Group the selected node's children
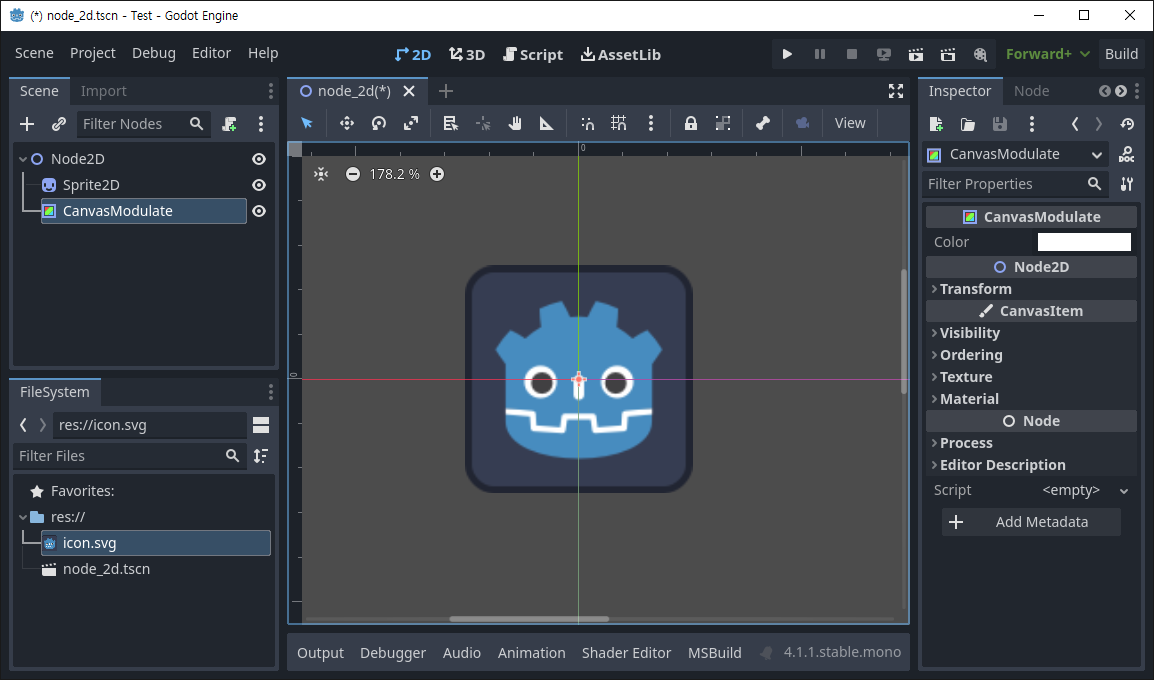Viewport: 1154px width, 680px height. 723,123
